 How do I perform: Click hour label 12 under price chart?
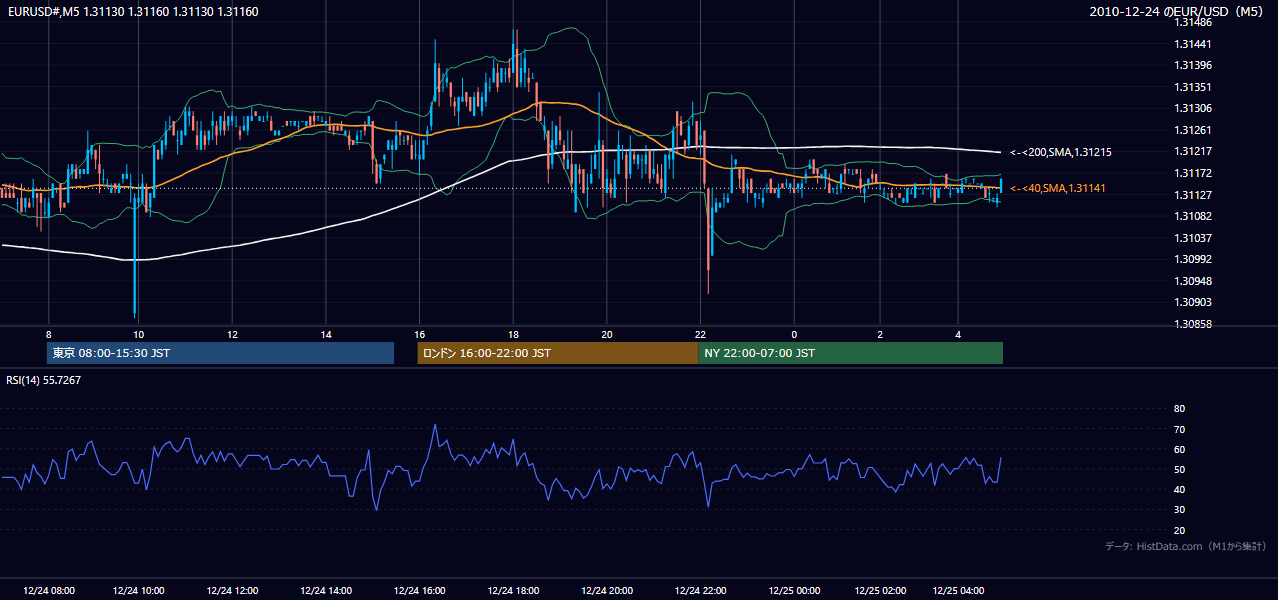(x=232, y=334)
